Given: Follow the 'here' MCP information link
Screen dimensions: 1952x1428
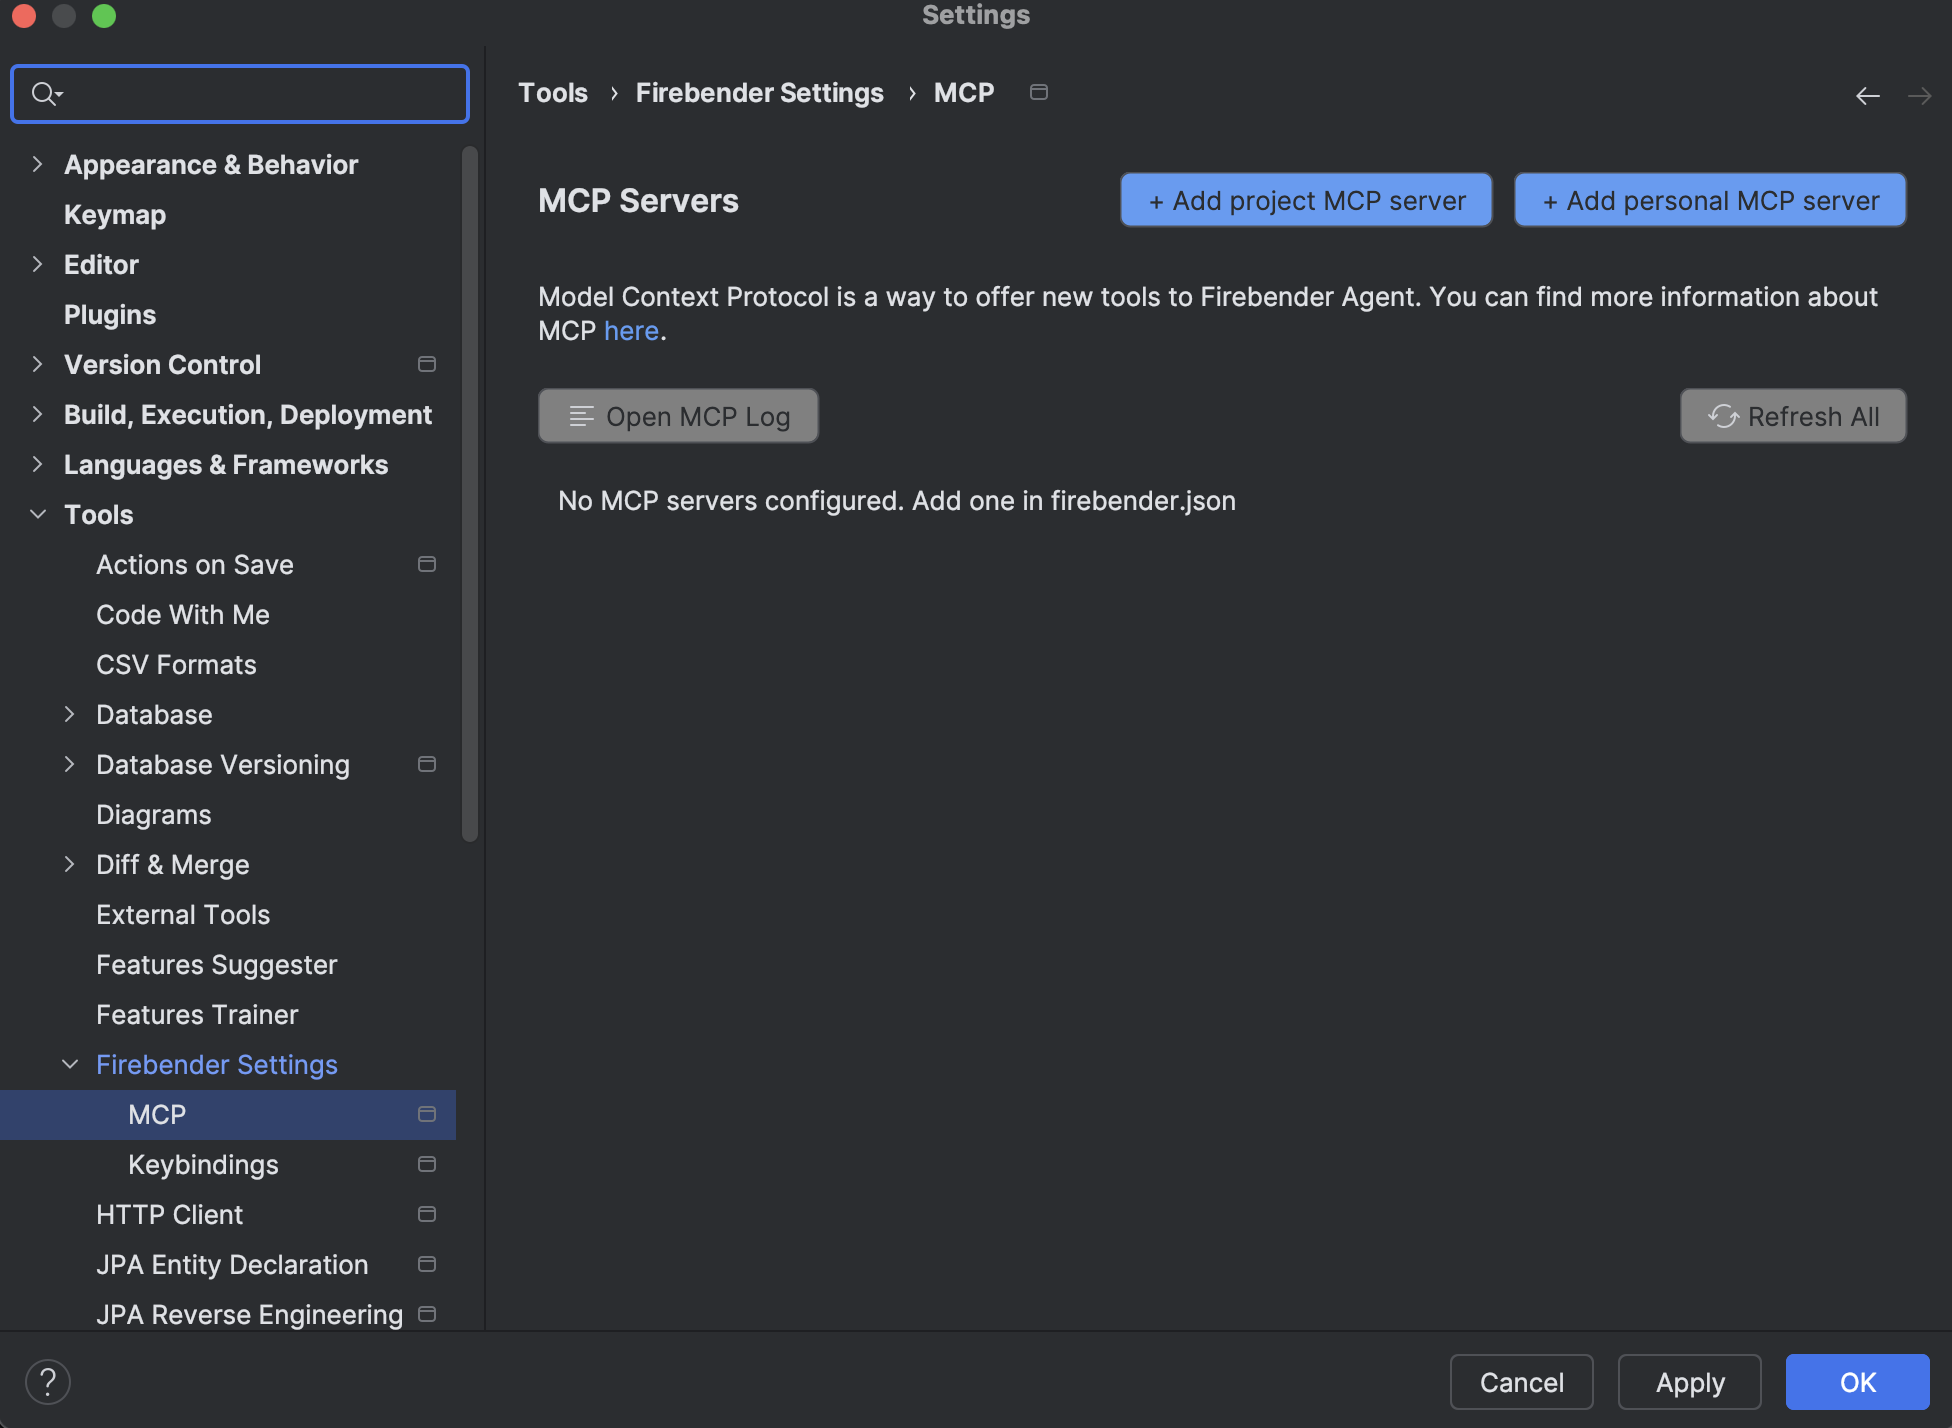Looking at the screenshot, I should tap(631, 331).
